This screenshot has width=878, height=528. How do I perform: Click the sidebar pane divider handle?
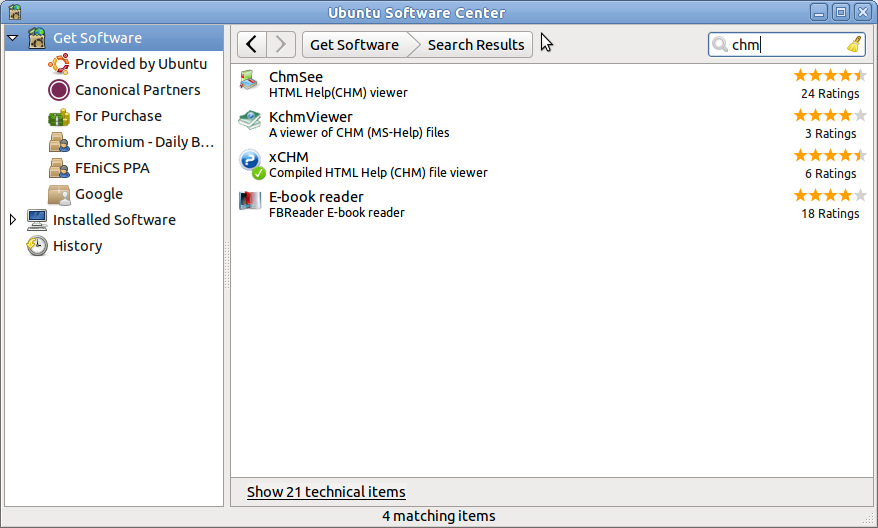click(x=227, y=265)
